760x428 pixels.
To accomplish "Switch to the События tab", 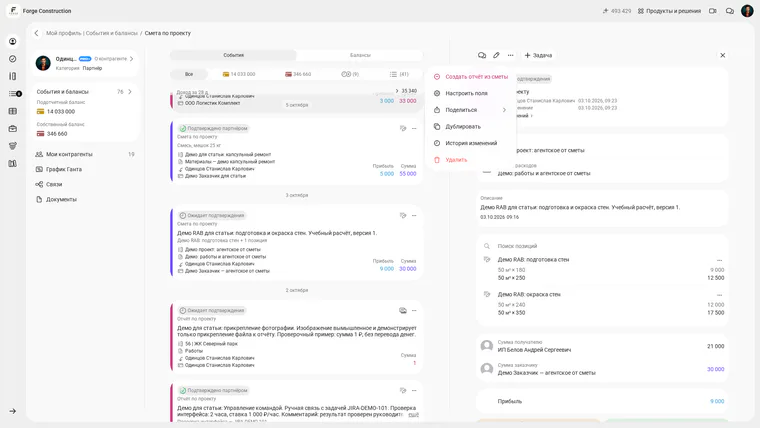I will coord(233,55).
